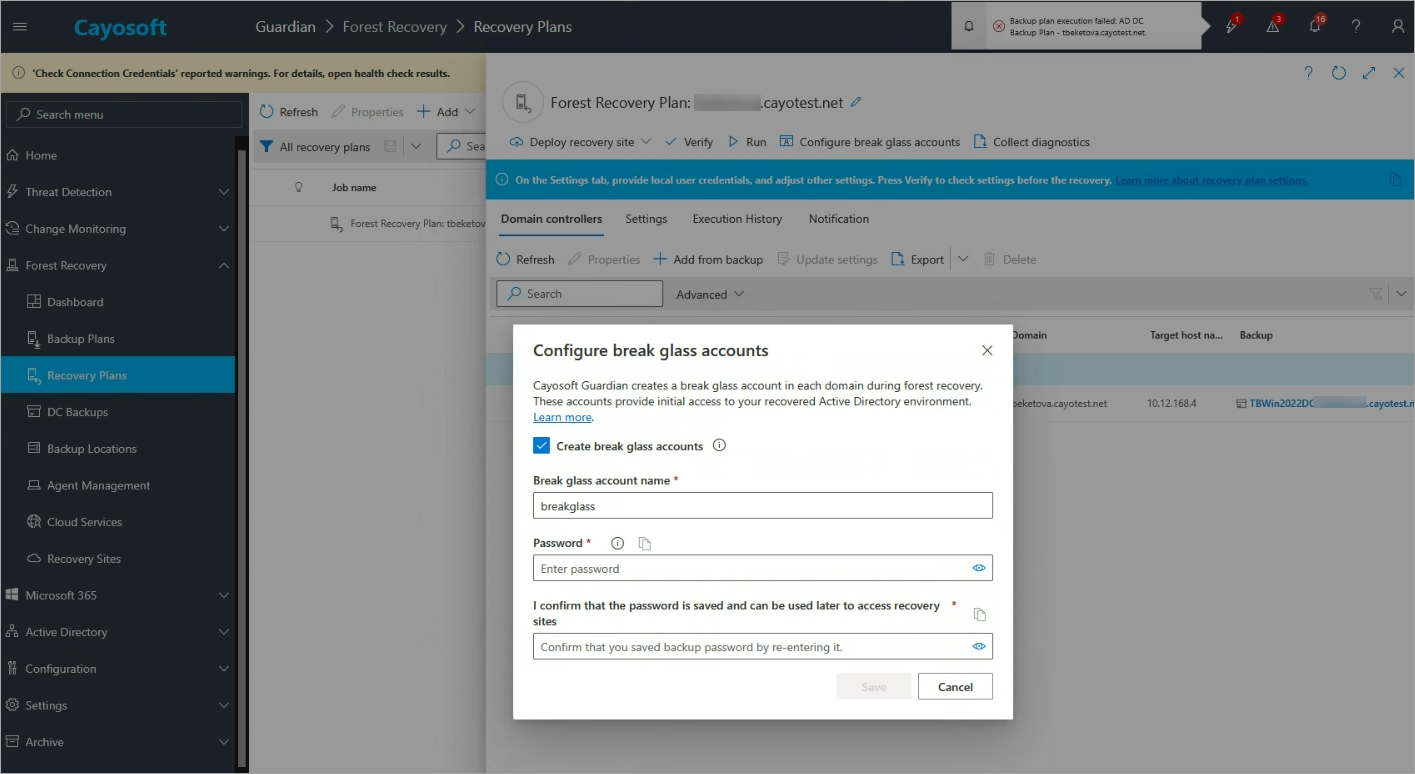Screen dimensions: 1415x774
Task: Open the notifications bell with badge
Action: pos(1315,27)
